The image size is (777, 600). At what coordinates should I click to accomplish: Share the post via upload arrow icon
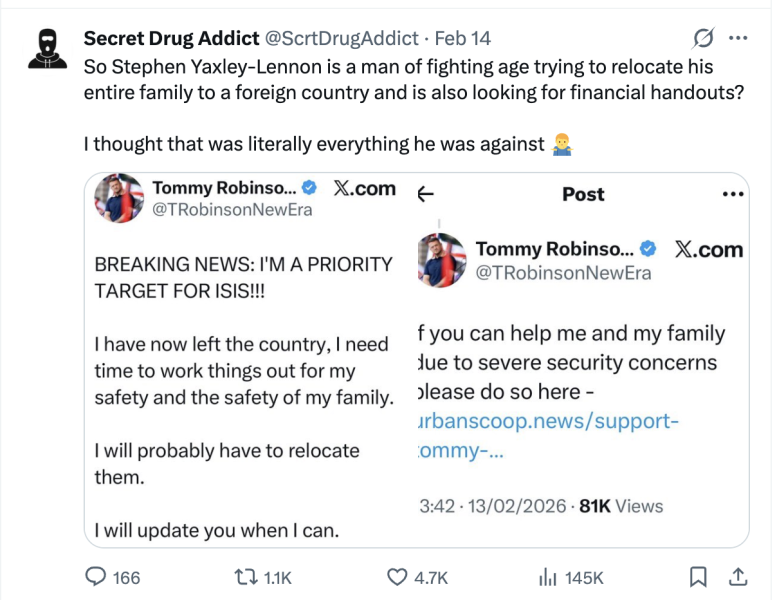[739, 577]
